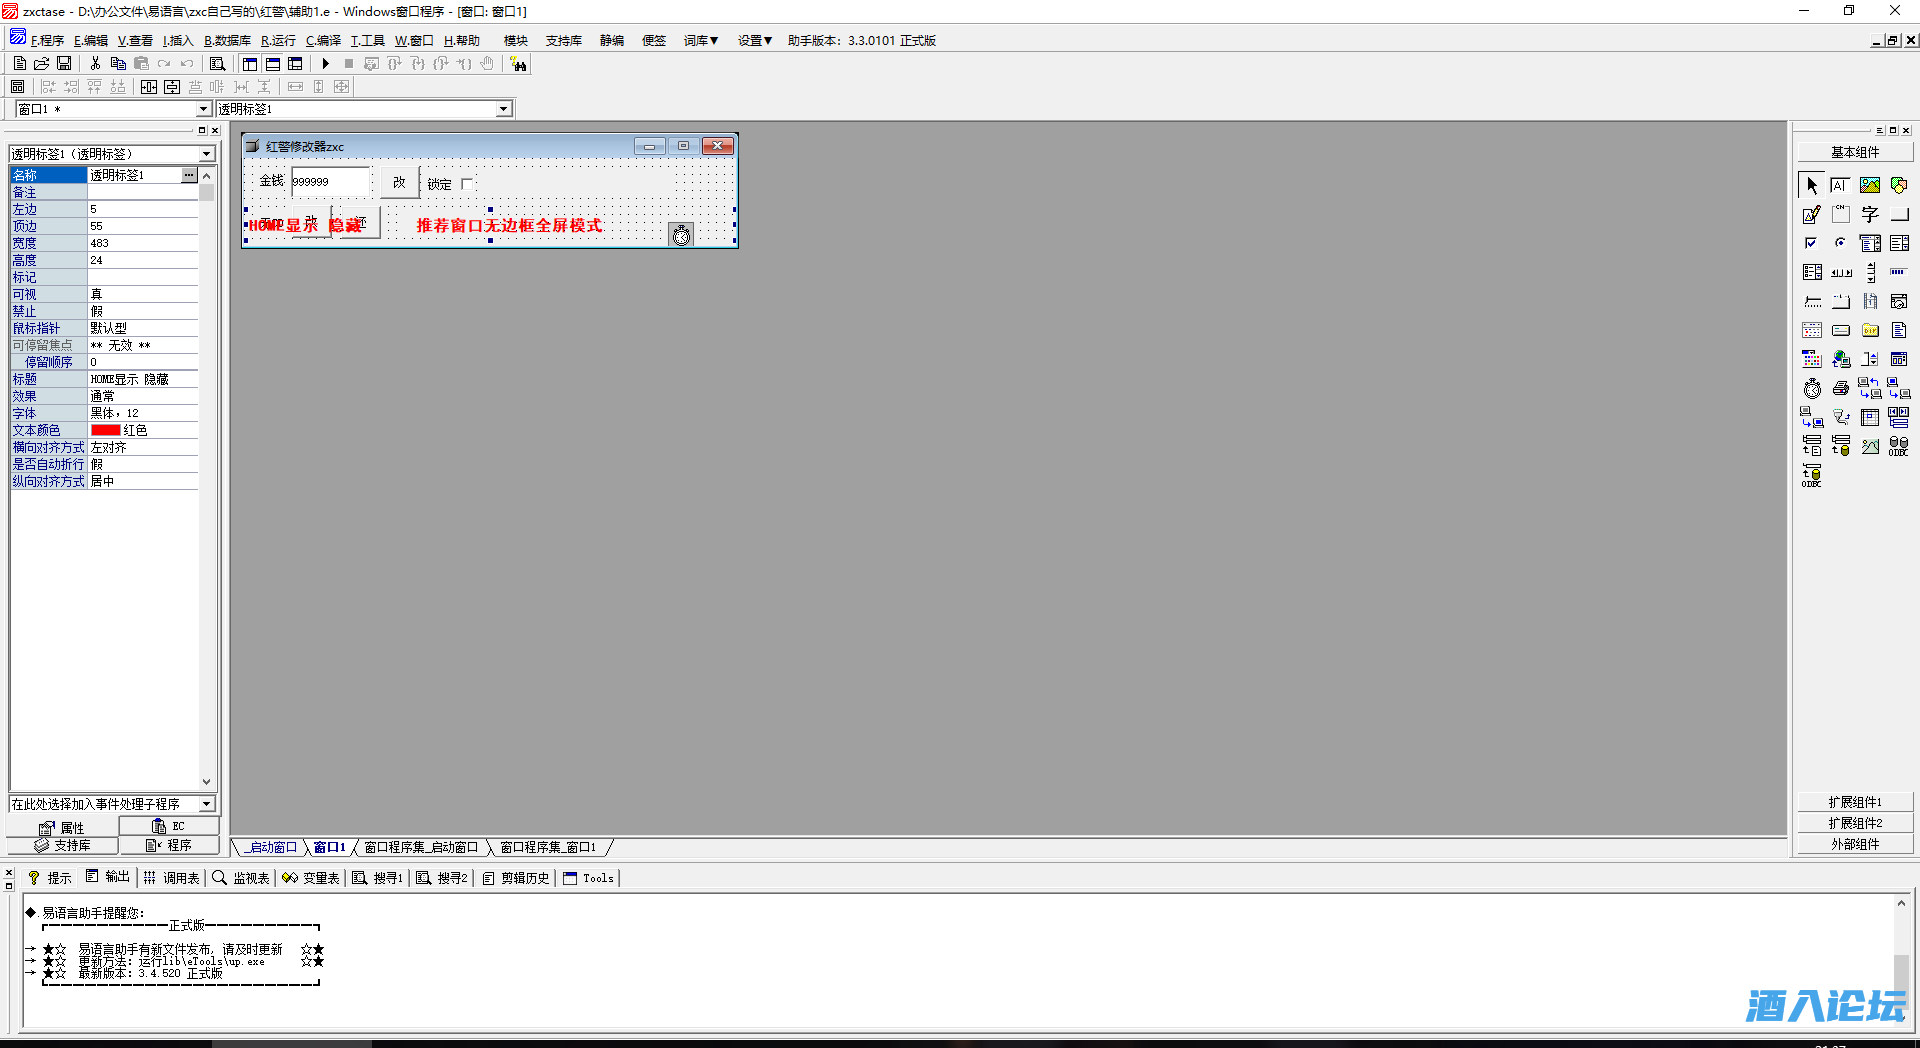Viewport: 1920px width, 1048px height.
Task: Click the 基本组件 palette header button
Action: coord(1855,152)
